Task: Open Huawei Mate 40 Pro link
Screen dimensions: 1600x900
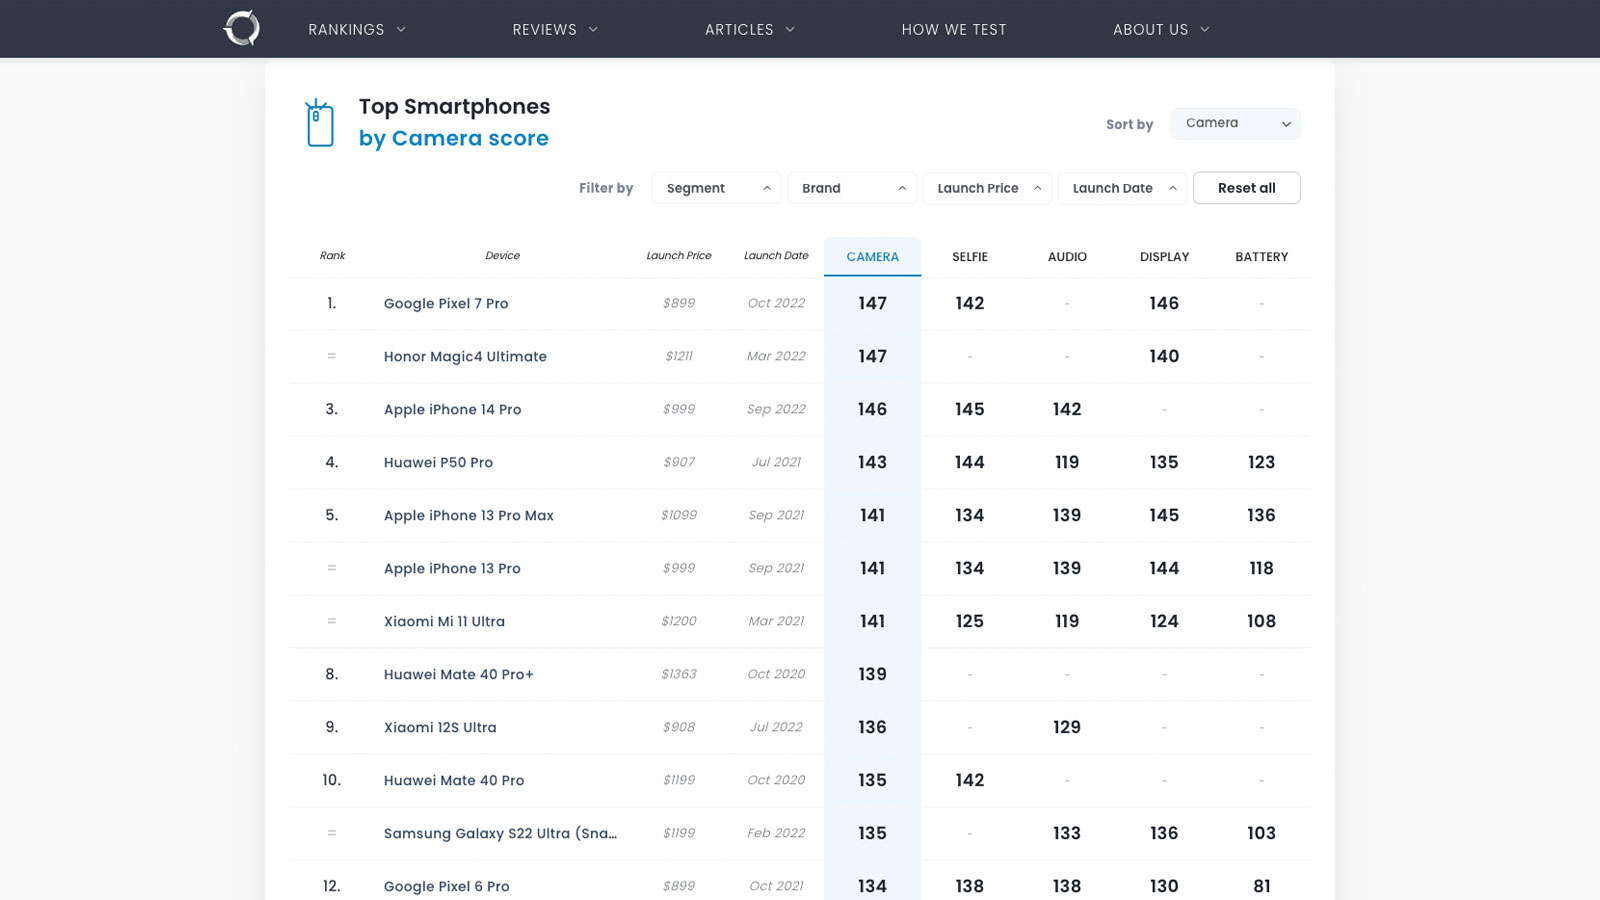Action: (x=454, y=781)
